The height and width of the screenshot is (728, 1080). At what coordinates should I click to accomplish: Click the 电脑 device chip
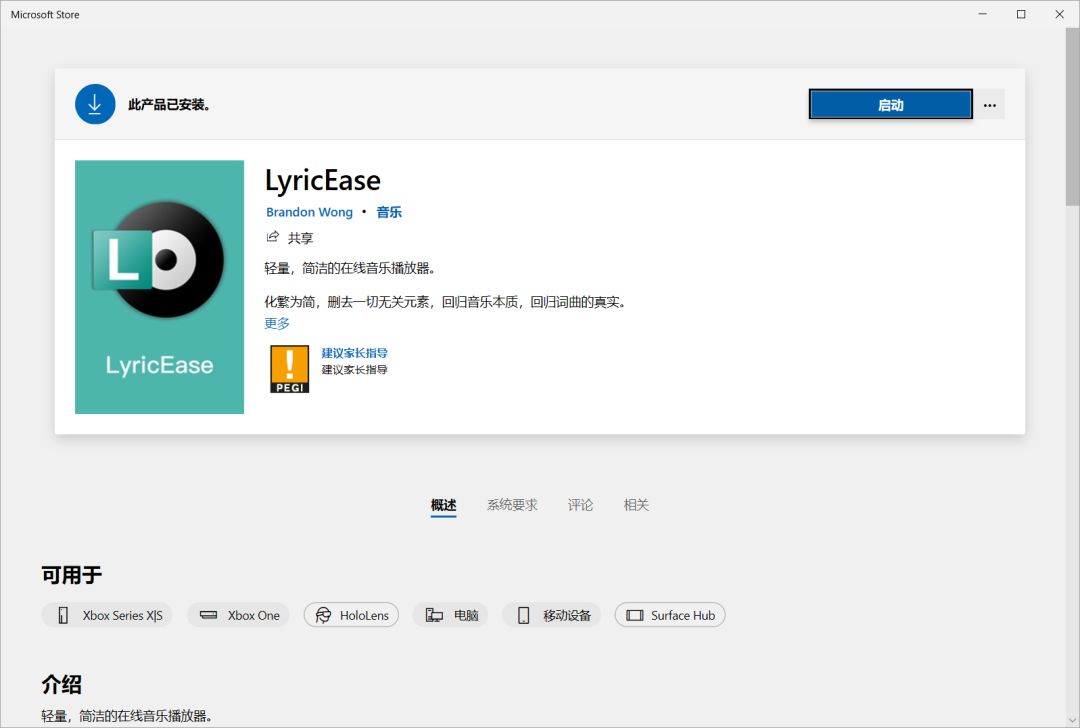point(450,615)
